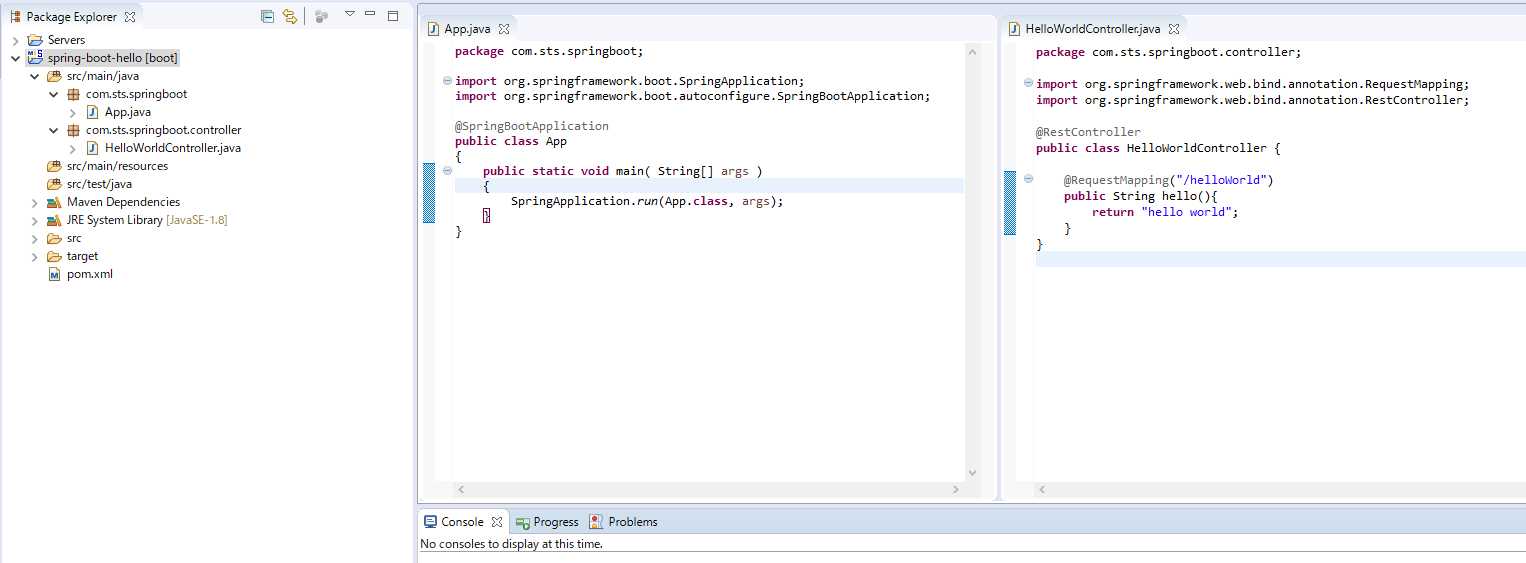Click the App.java file icon in tree
This screenshot has height=563, width=1526.
coord(92,112)
